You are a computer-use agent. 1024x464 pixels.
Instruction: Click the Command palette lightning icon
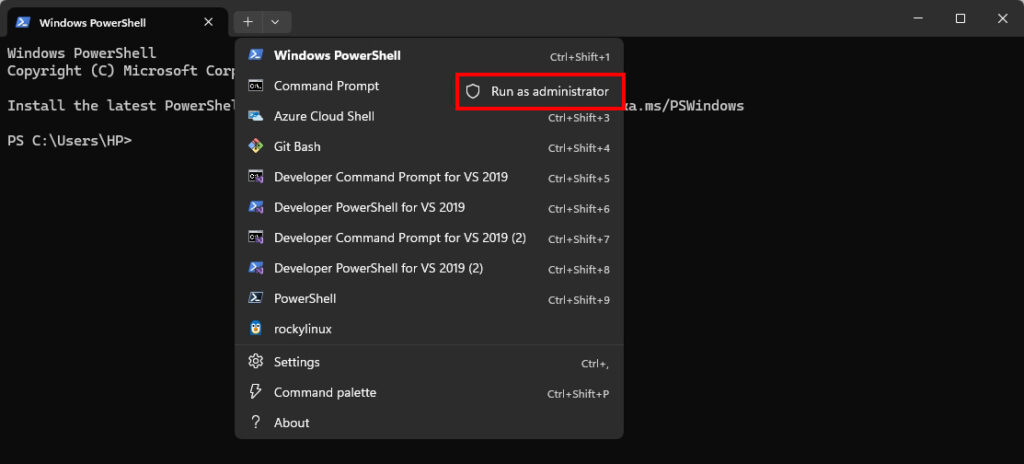pyautogui.click(x=255, y=392)
